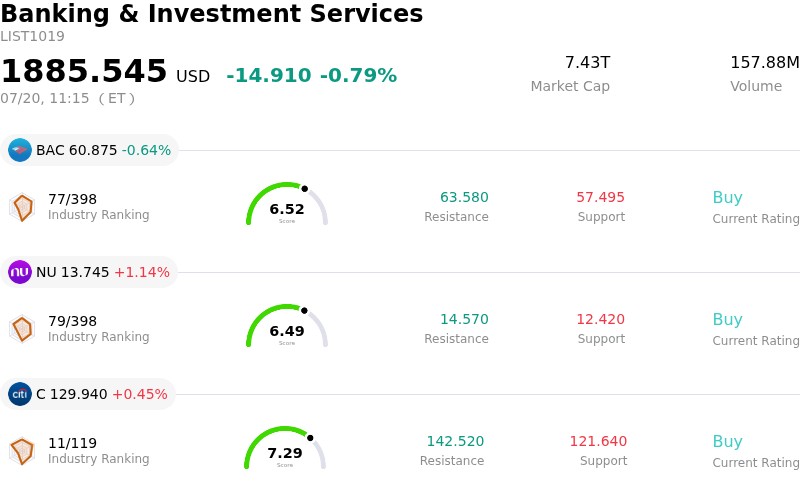Open Citigroup industry ranking radar icon
The image size is (800, 488).
click(x=22, y=451)
